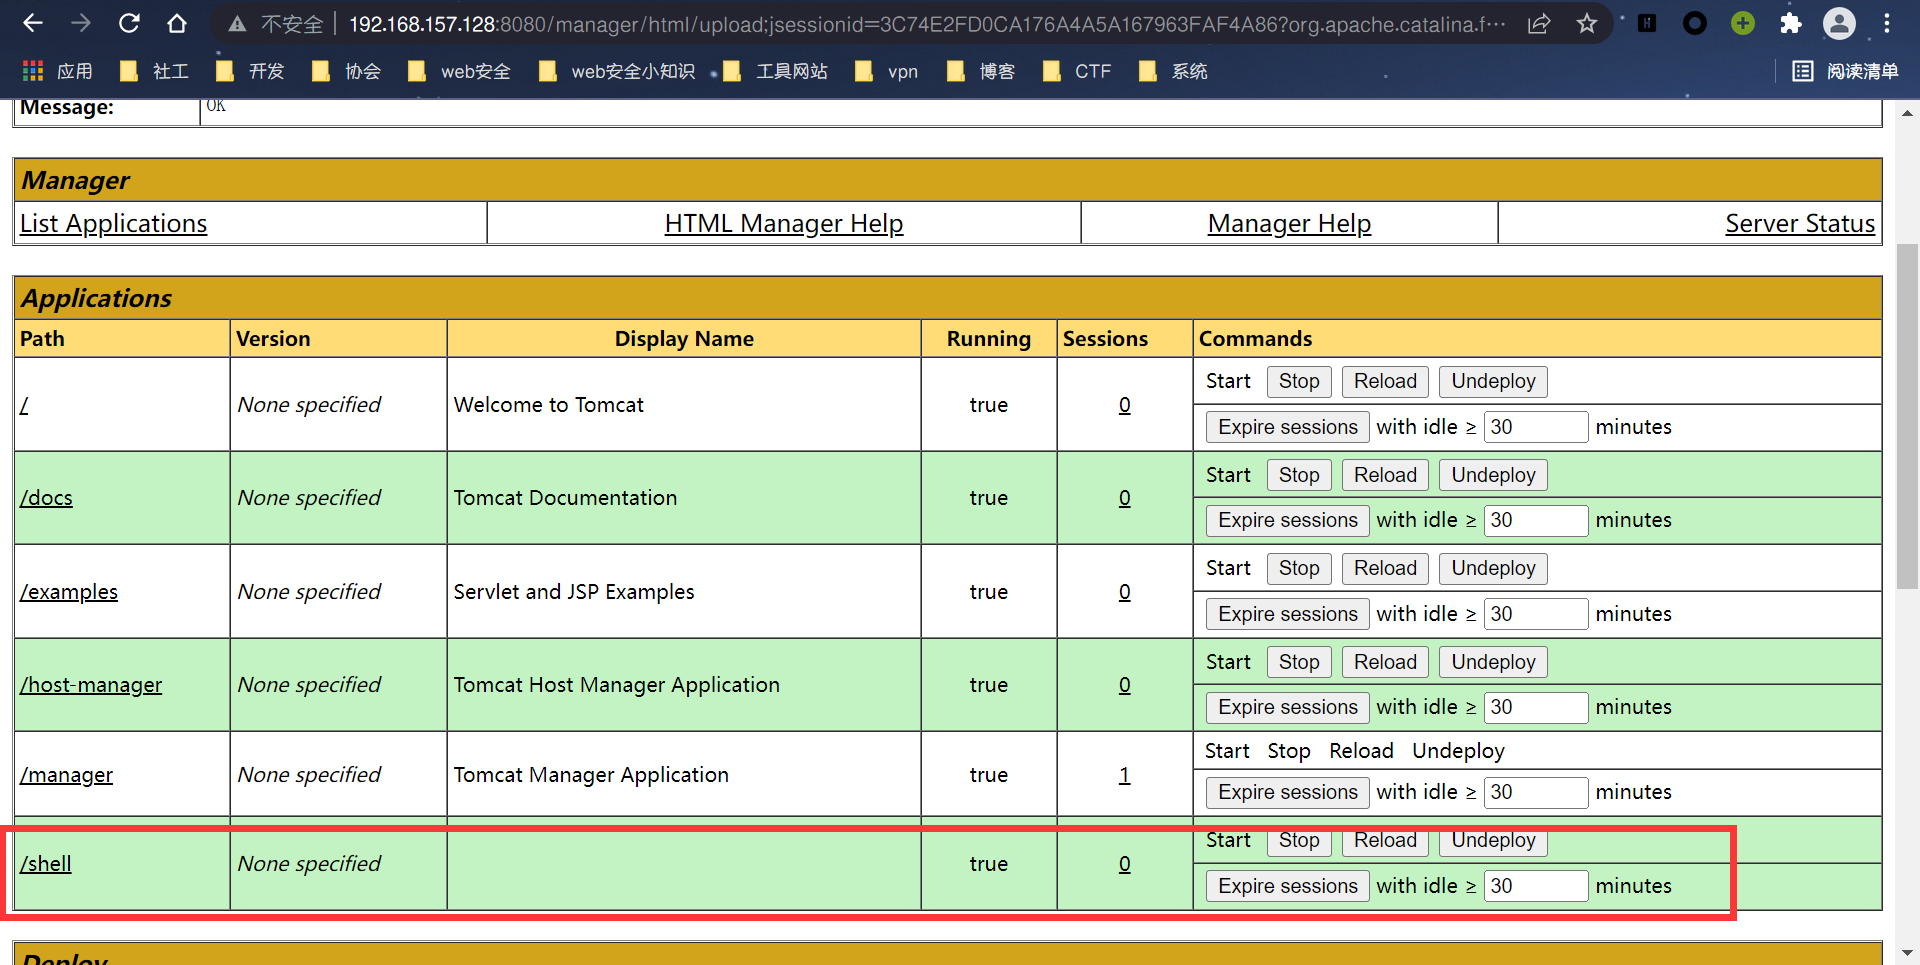Open the 工具网站 bookmark folder
Screen dimensions: 1920x965
(x=776, y=71)
